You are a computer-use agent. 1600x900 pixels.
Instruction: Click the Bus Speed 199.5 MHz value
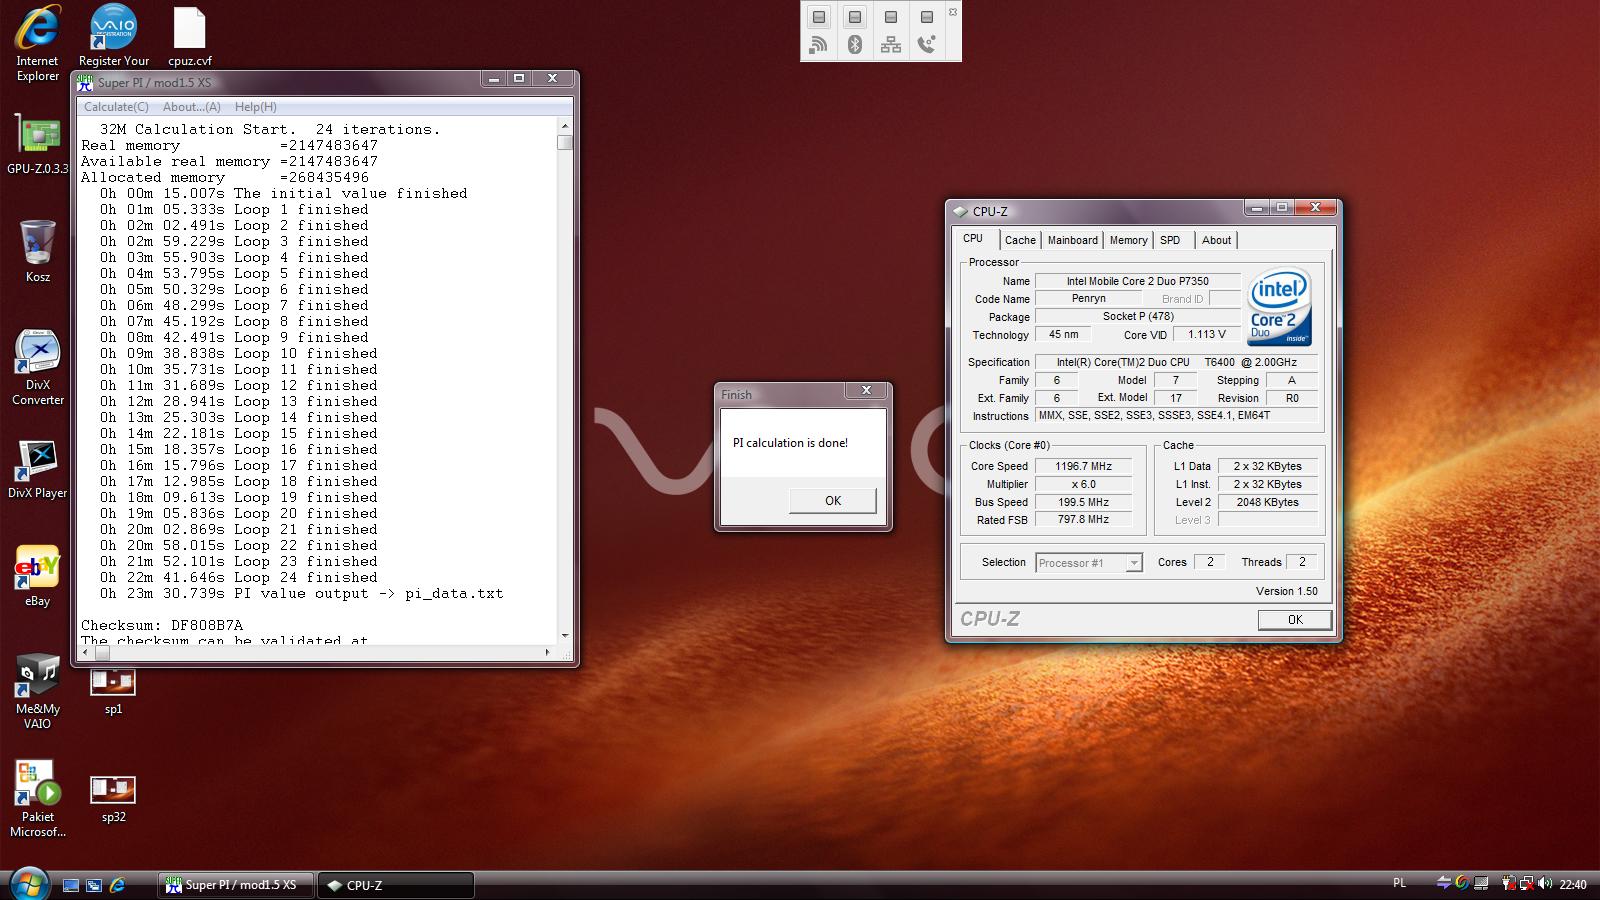(x=1083, y=502)
